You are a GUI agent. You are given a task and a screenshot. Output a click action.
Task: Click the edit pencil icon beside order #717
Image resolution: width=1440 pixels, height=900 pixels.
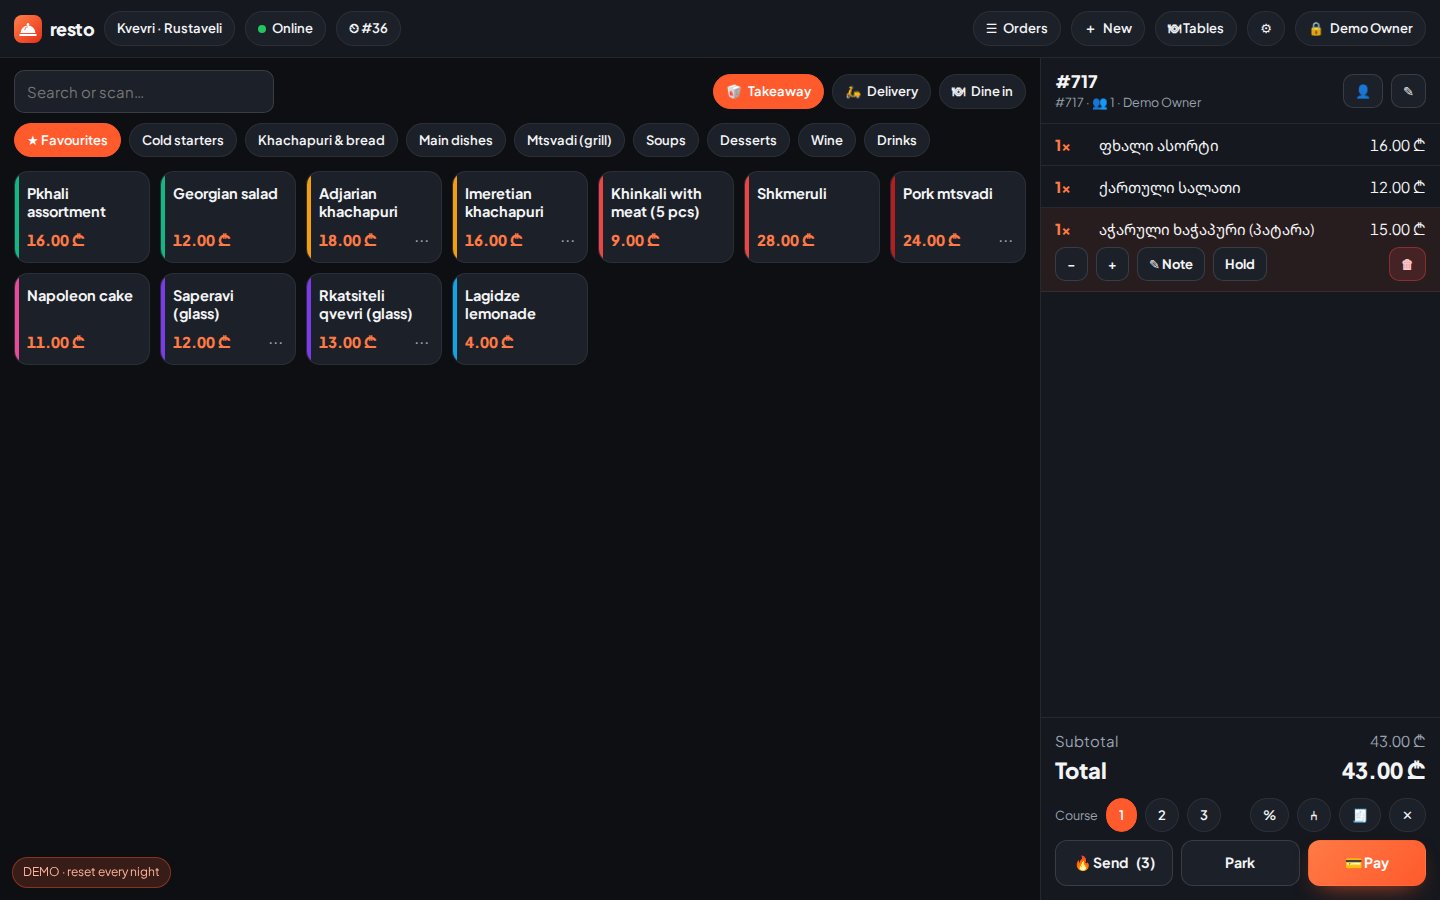(1408, 91)
